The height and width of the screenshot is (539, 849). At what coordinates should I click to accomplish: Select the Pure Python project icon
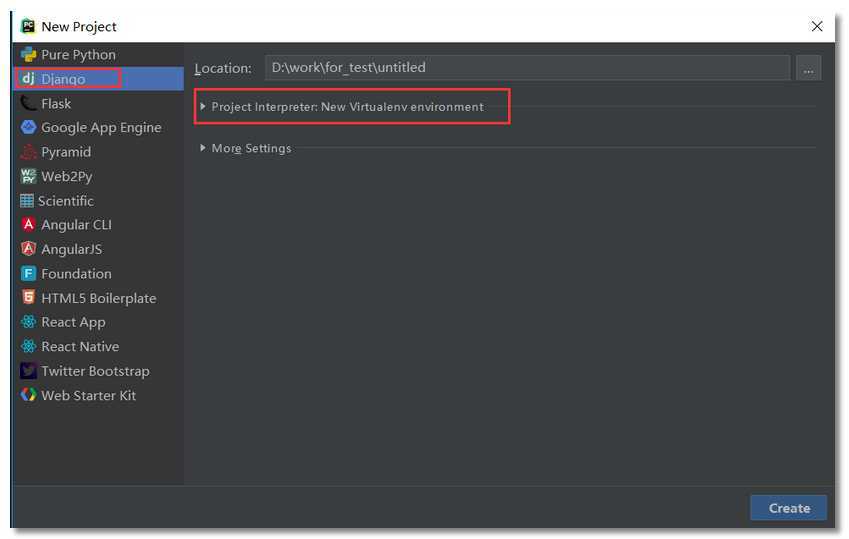coord(28,55)
